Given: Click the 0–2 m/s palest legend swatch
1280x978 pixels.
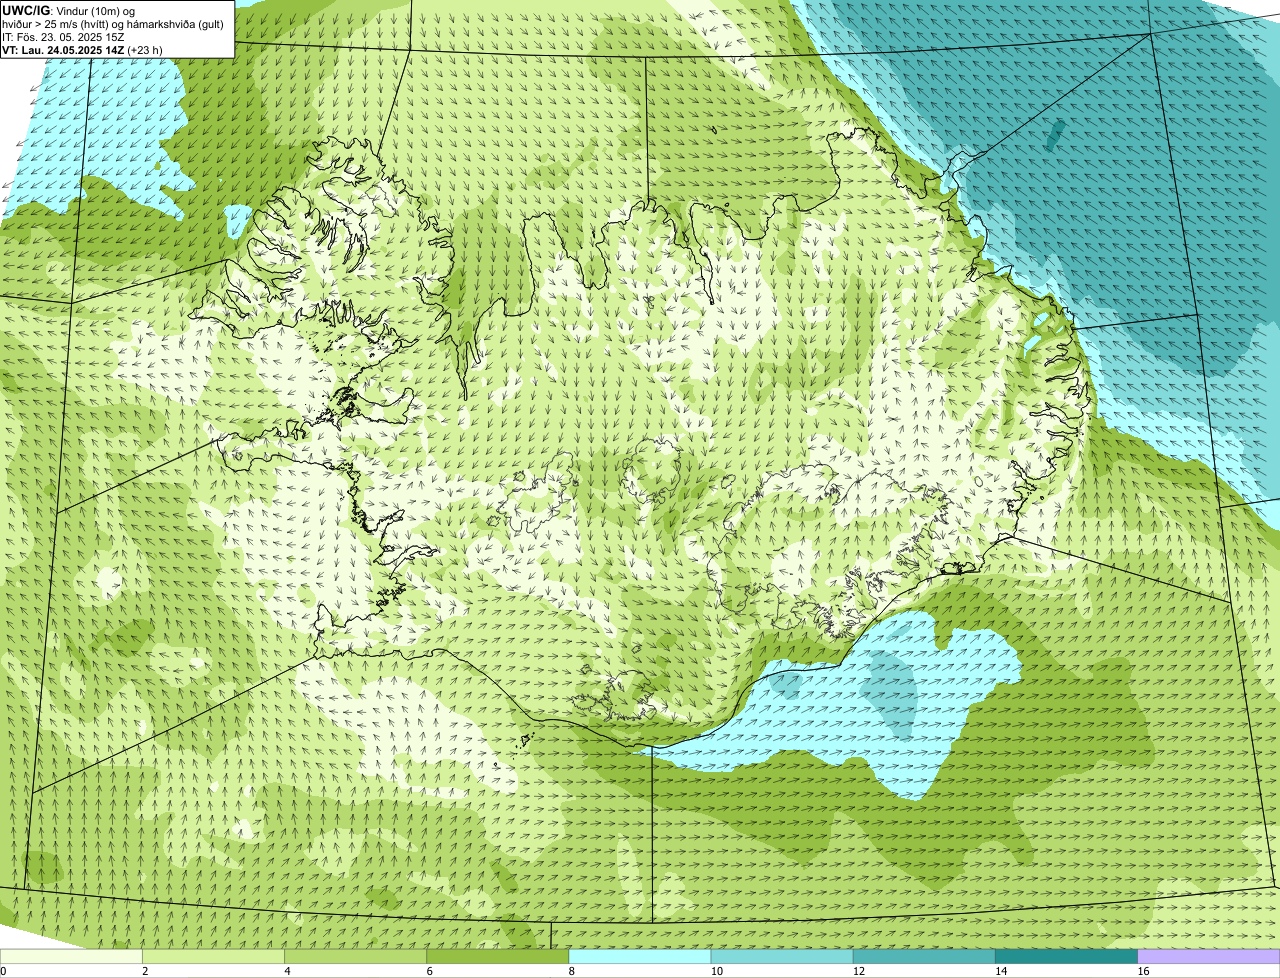Looking at the screenshot, I should (71, 956).
